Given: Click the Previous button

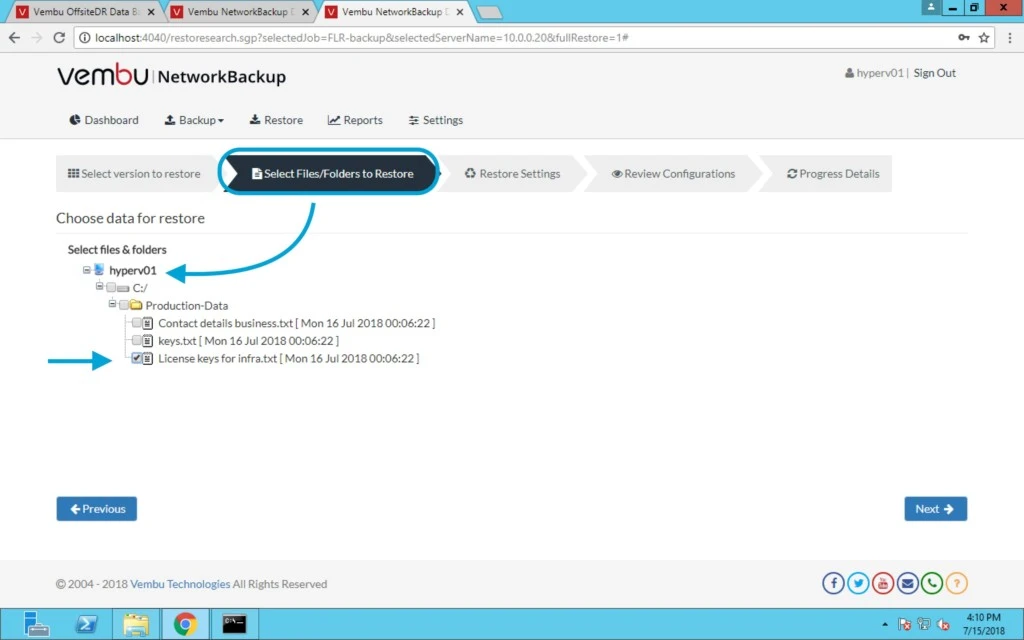Looking at the screenshot, I should tap(97, 509).
